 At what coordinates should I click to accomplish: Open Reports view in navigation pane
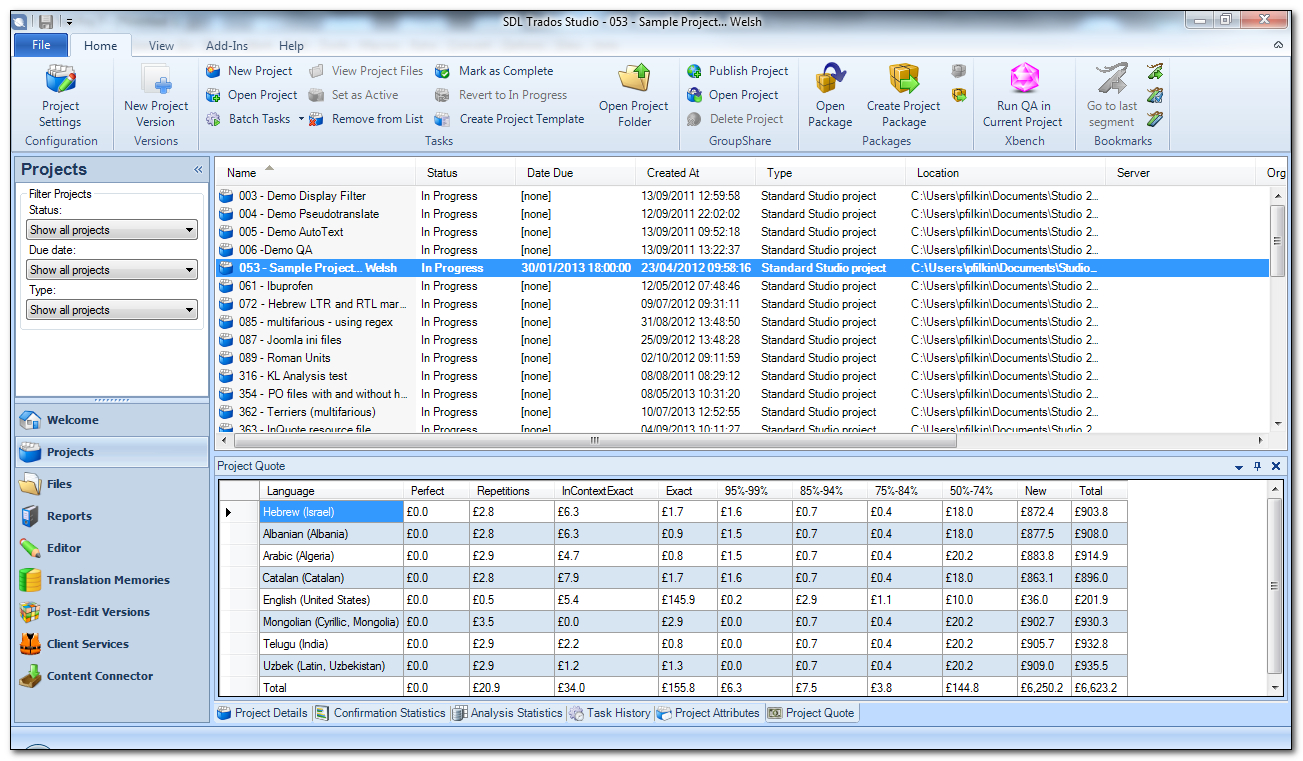tap(112, 516)
